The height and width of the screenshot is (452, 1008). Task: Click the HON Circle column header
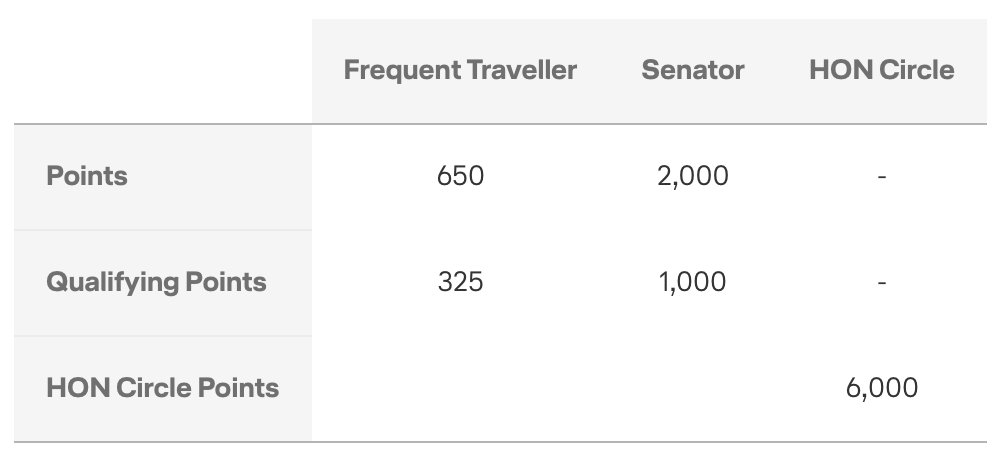click(881, 70)
